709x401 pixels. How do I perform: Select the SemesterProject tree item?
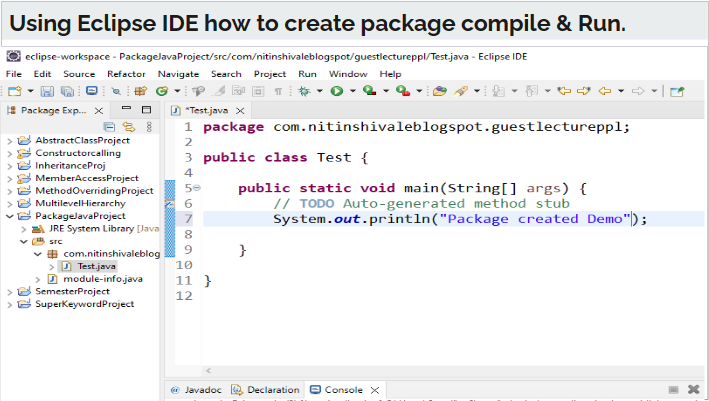tap(72, 292)
